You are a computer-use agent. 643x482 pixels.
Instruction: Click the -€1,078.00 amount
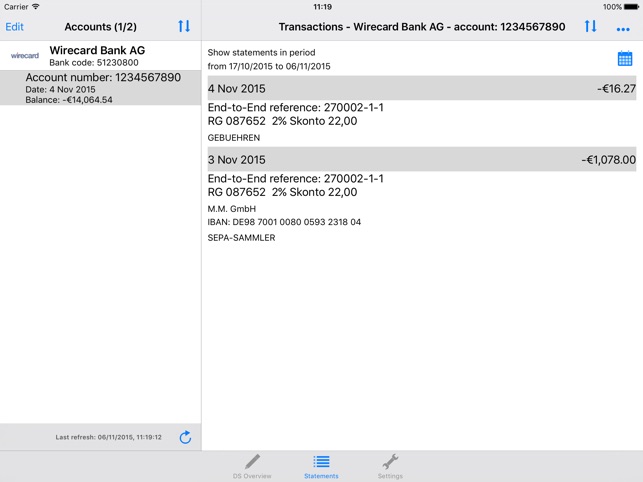(x=609, y=160)
